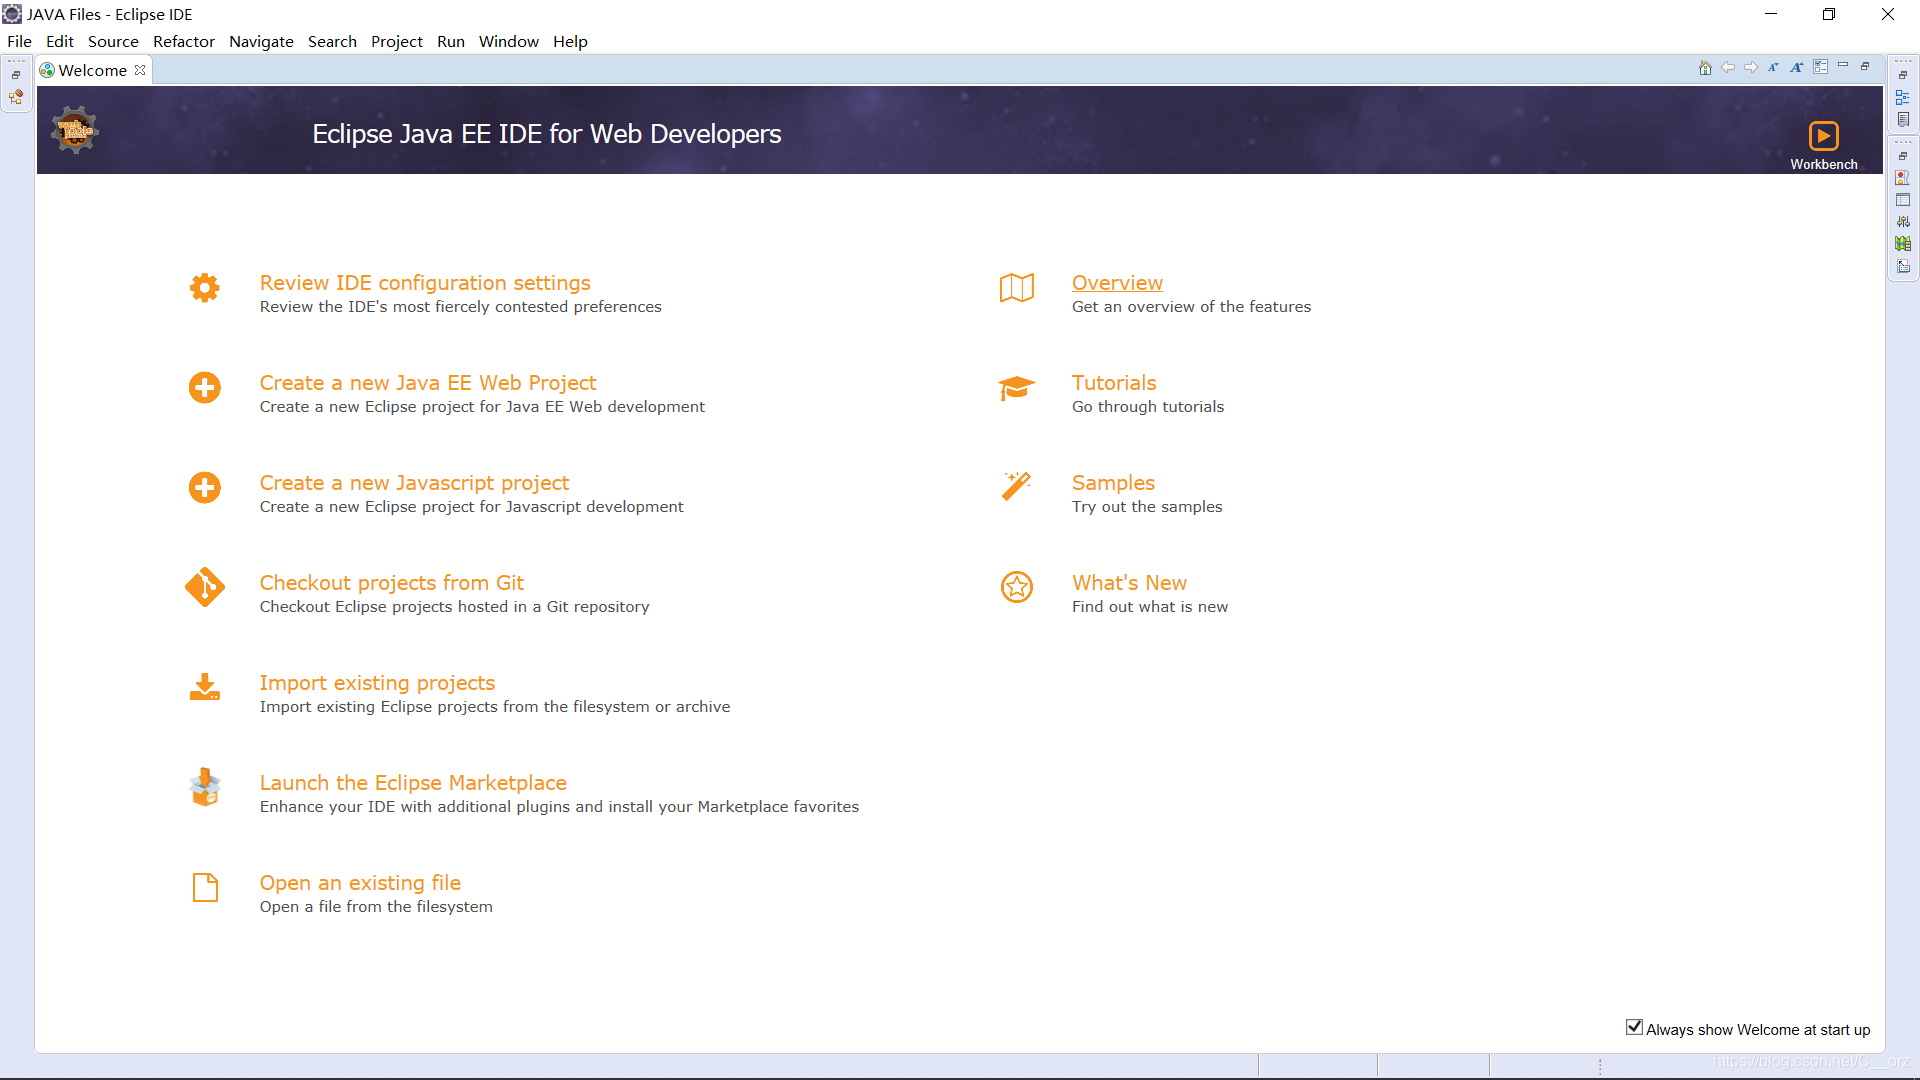Click the plus icon beside Java EE Web Project
The width and height of the screenshot is (1920, 1080).
click(205, 388)
